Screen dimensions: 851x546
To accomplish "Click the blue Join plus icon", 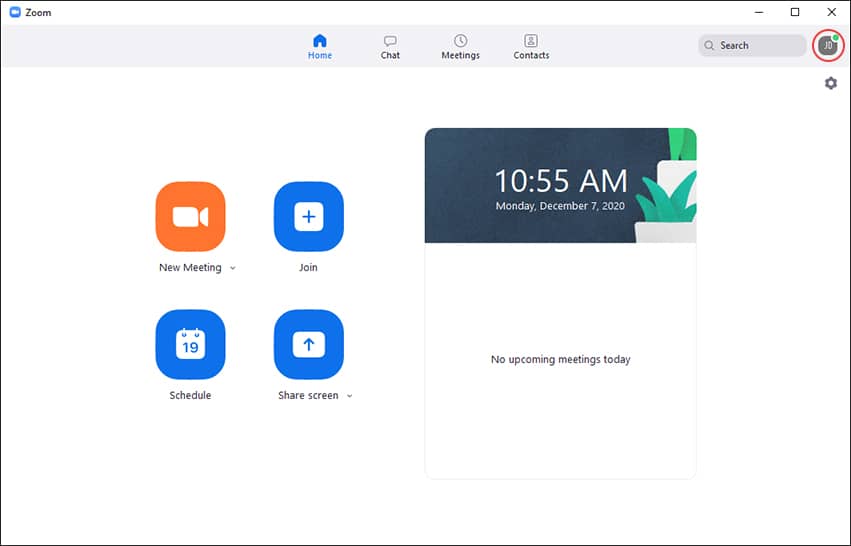I will 309,217.
